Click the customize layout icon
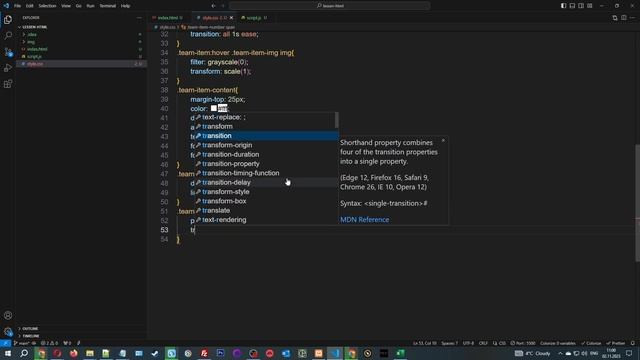 tap(590, 6)
